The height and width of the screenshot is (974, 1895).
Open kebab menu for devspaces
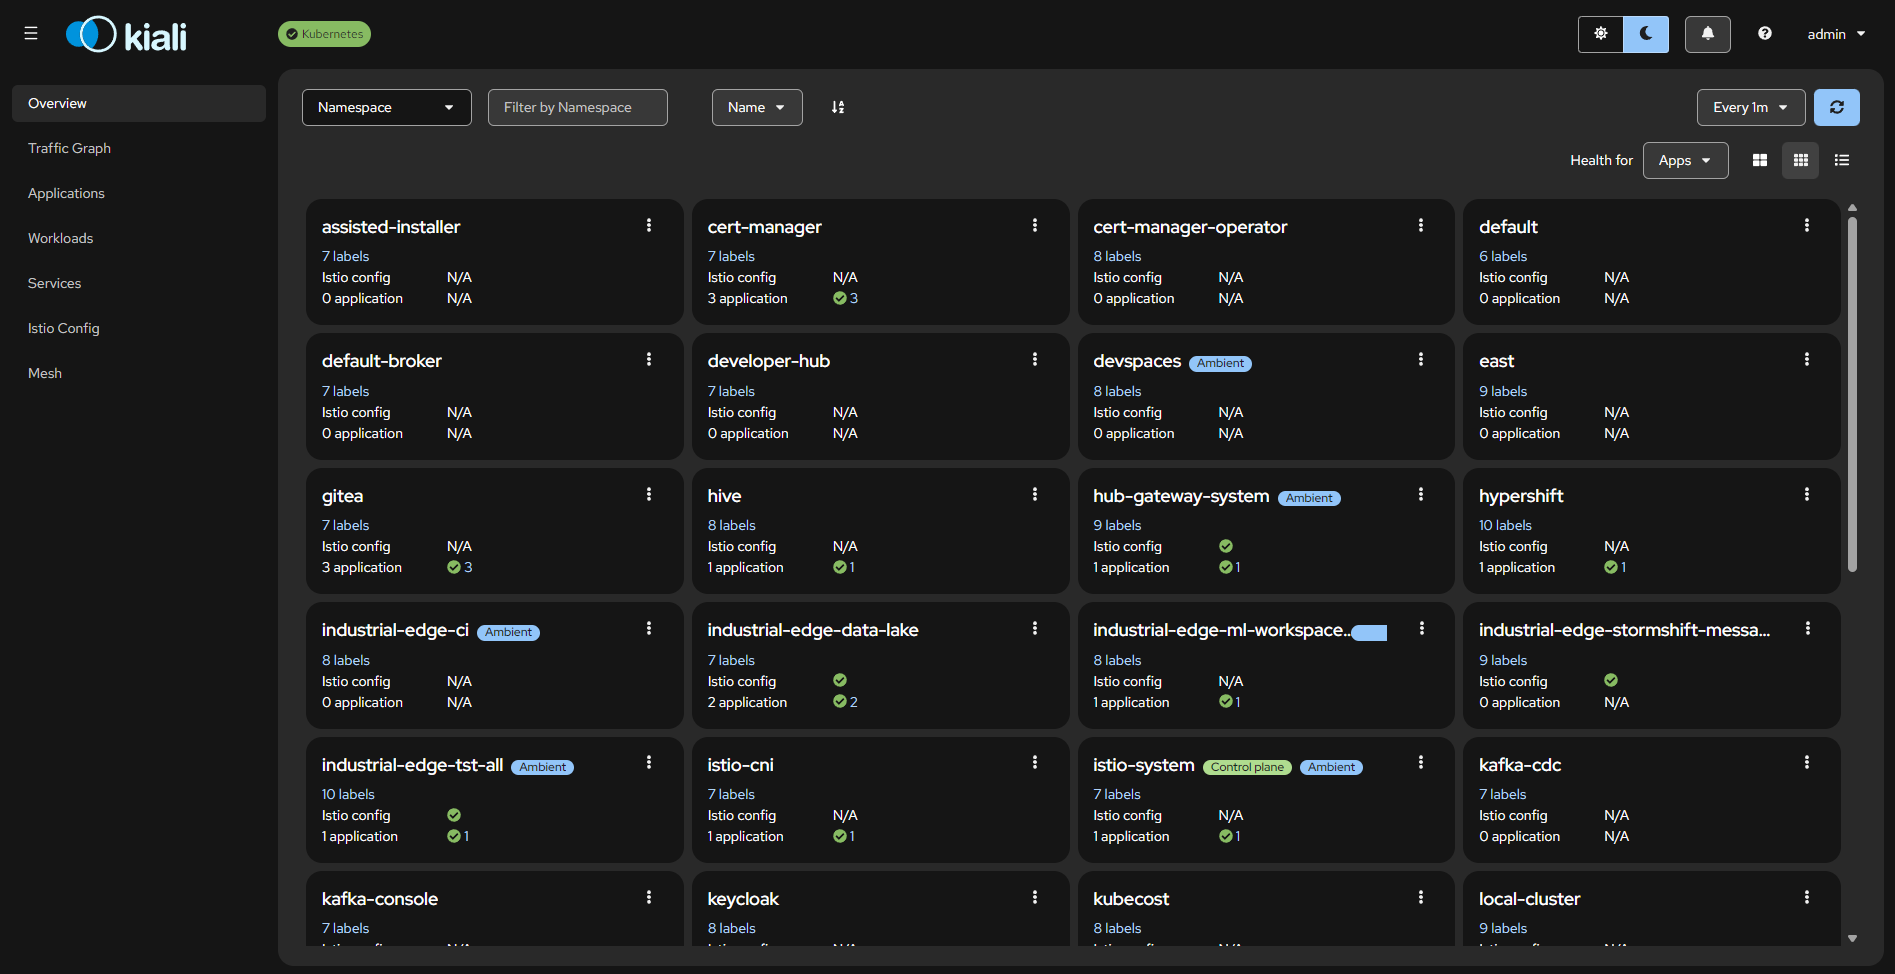(1421, 359)
